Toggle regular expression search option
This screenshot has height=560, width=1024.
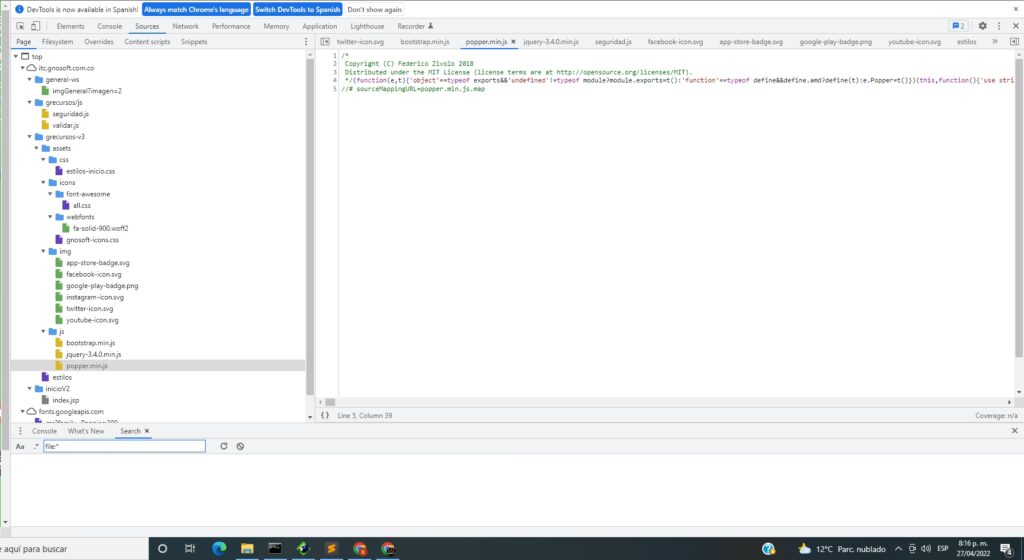[36, 446]
